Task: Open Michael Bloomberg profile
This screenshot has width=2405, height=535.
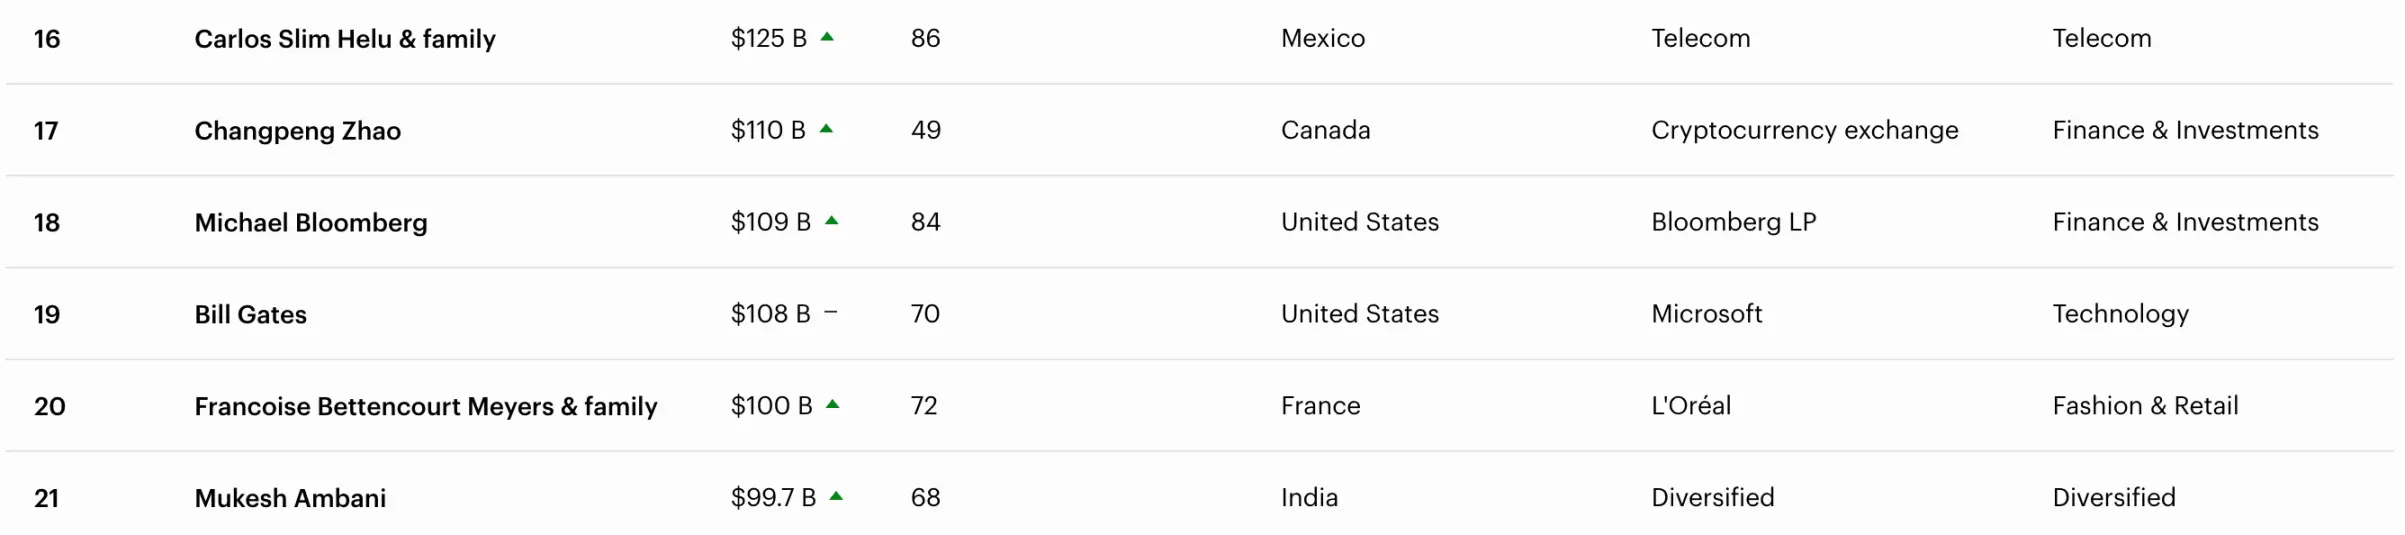Action: pyautogui.click(x=310, y=223)
